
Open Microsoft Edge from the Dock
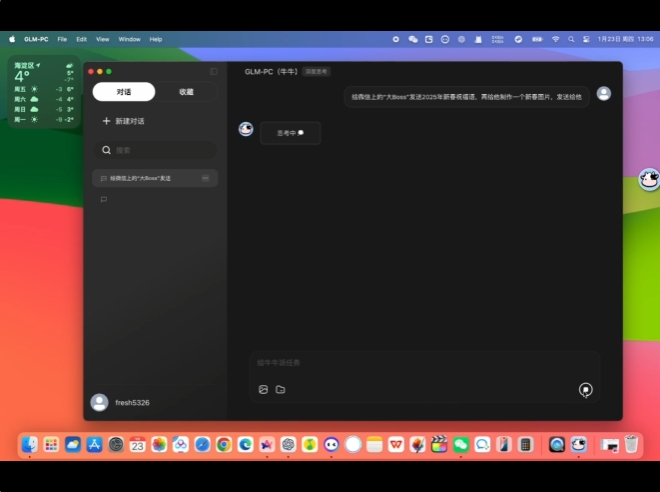(x=245, y=445)
